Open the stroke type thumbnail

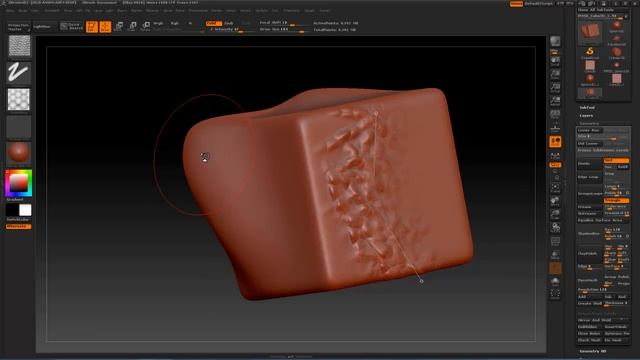[x=19, y=73]
